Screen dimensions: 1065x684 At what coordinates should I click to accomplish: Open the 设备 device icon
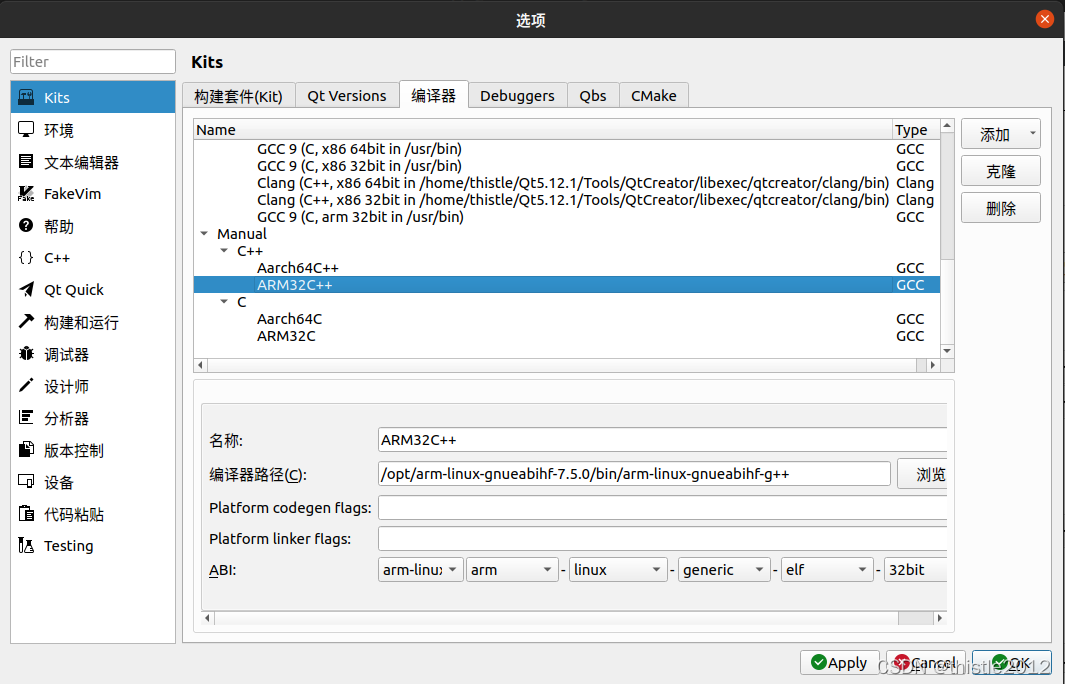[x=26, y=482]
